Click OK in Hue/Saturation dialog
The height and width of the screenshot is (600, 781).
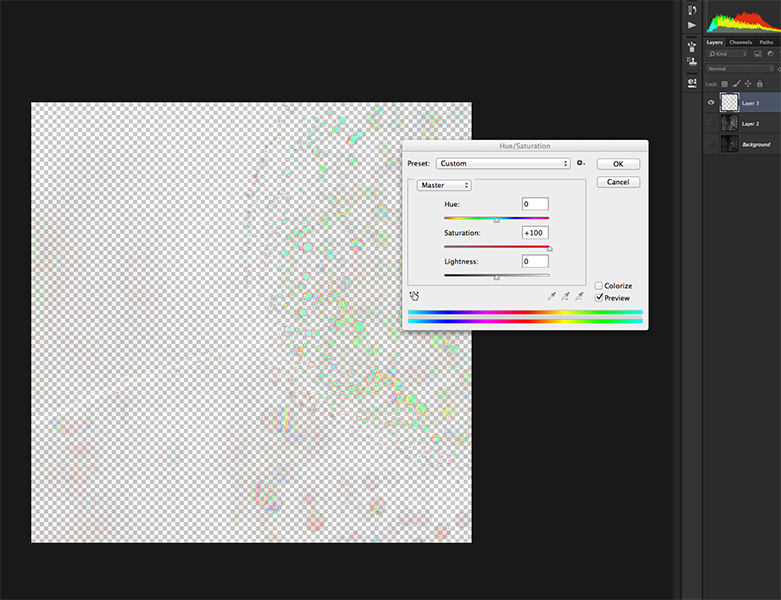pos(617,163)
